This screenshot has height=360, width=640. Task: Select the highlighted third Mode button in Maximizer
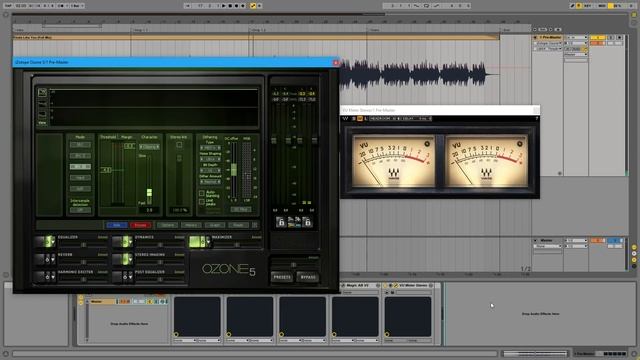(80, 167)
